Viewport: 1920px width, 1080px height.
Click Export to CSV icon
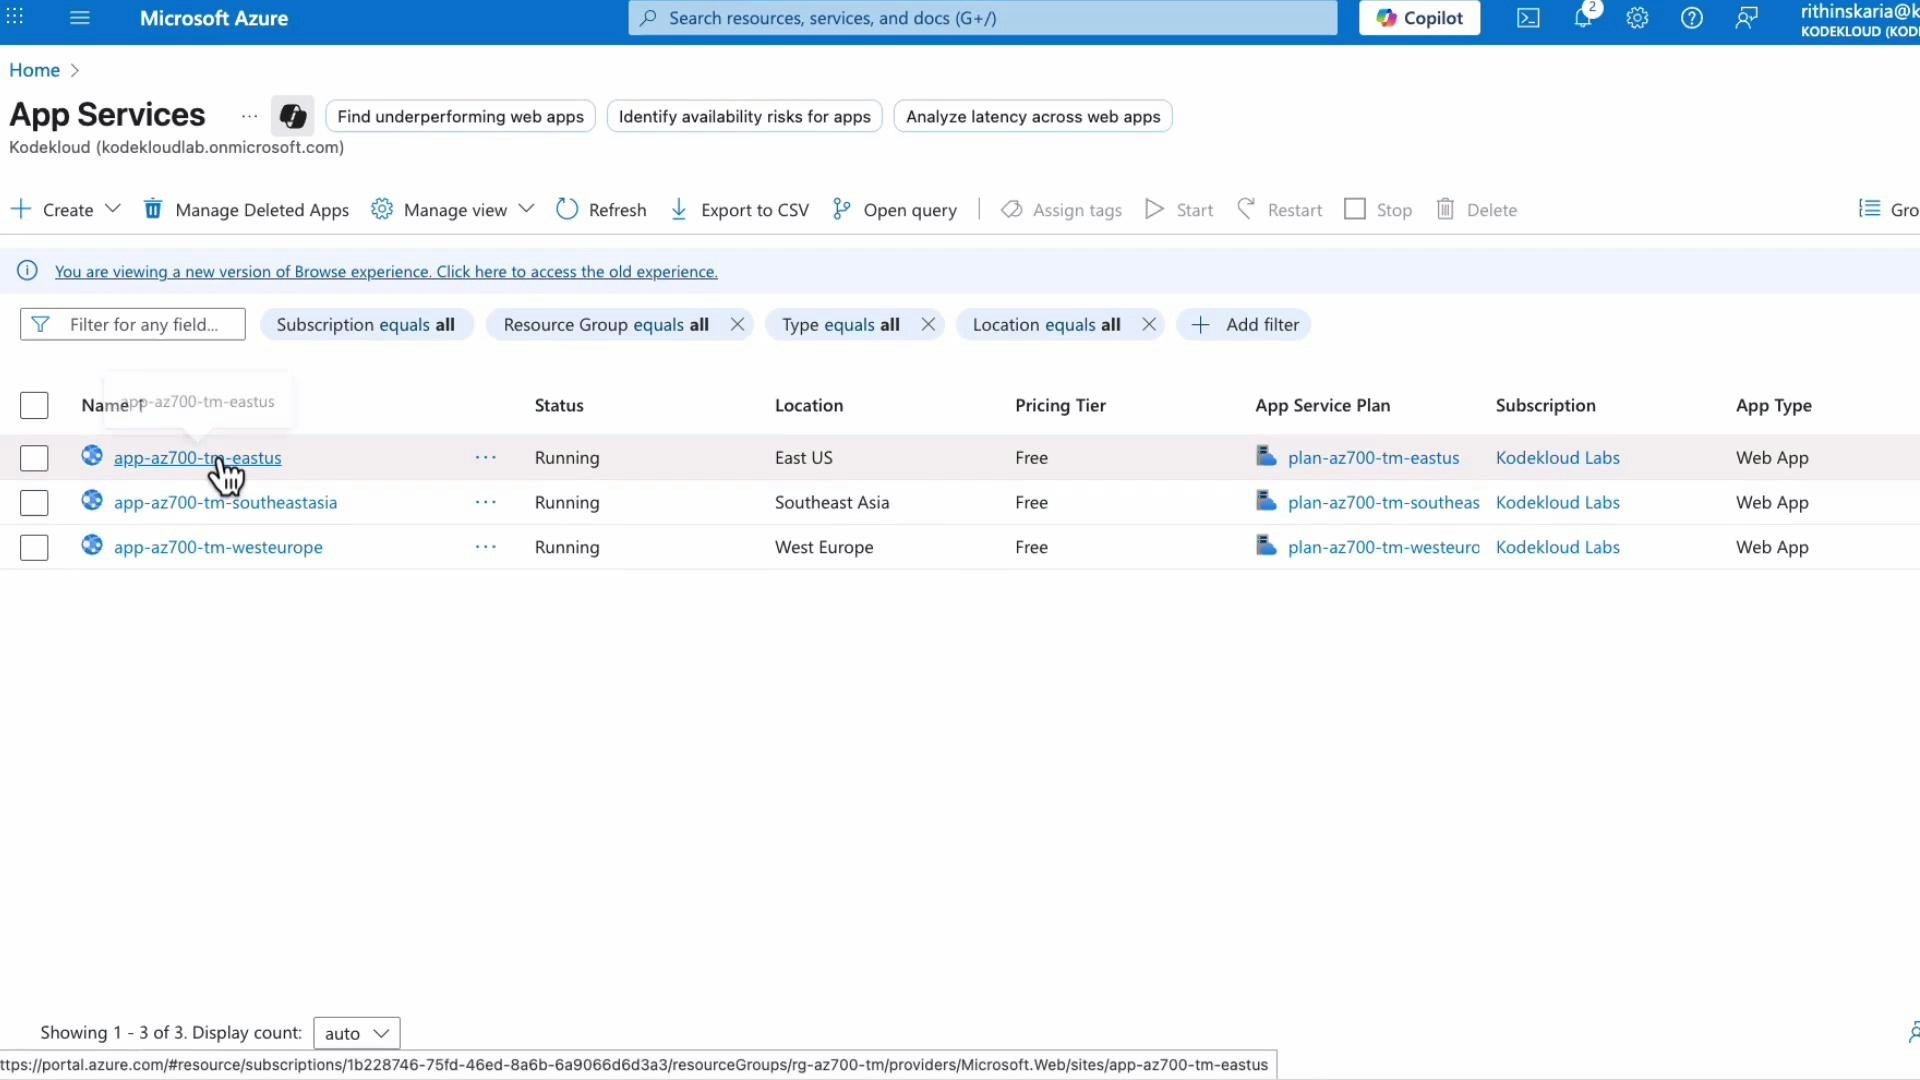(679, 209)
